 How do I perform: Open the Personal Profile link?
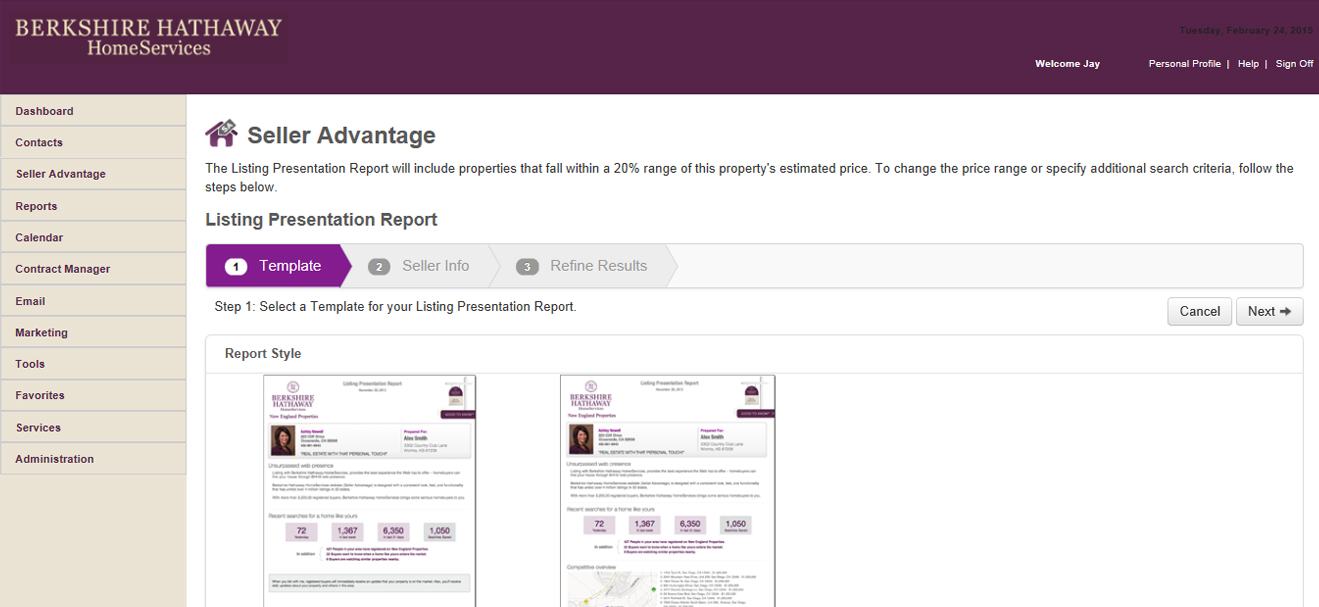tap(1184, 64)
